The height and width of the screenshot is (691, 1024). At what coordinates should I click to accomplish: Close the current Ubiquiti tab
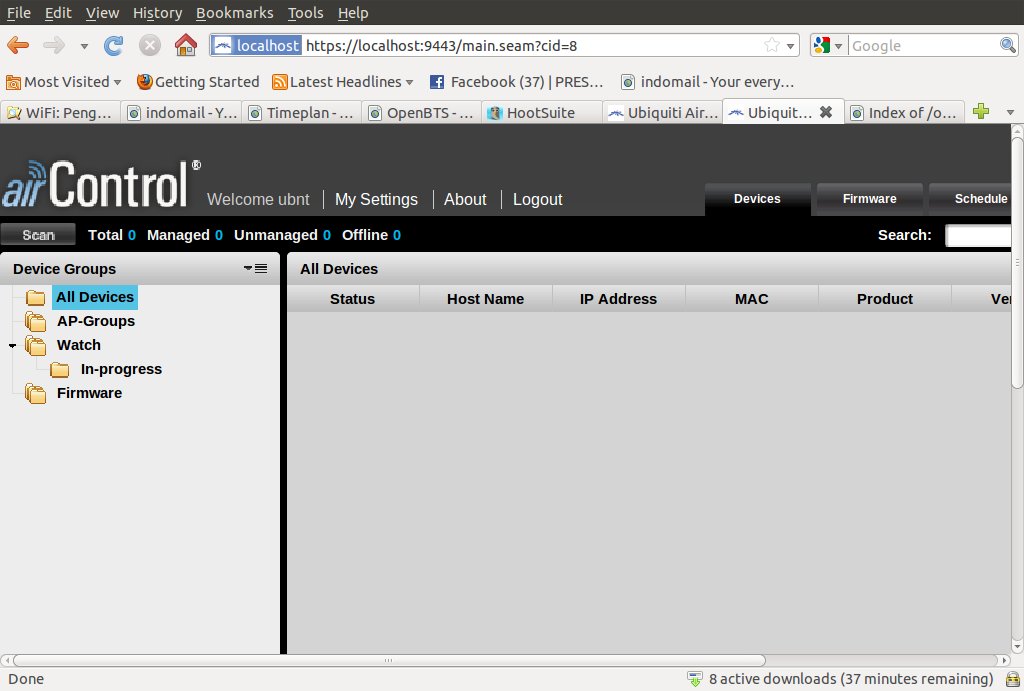(826, 112)
